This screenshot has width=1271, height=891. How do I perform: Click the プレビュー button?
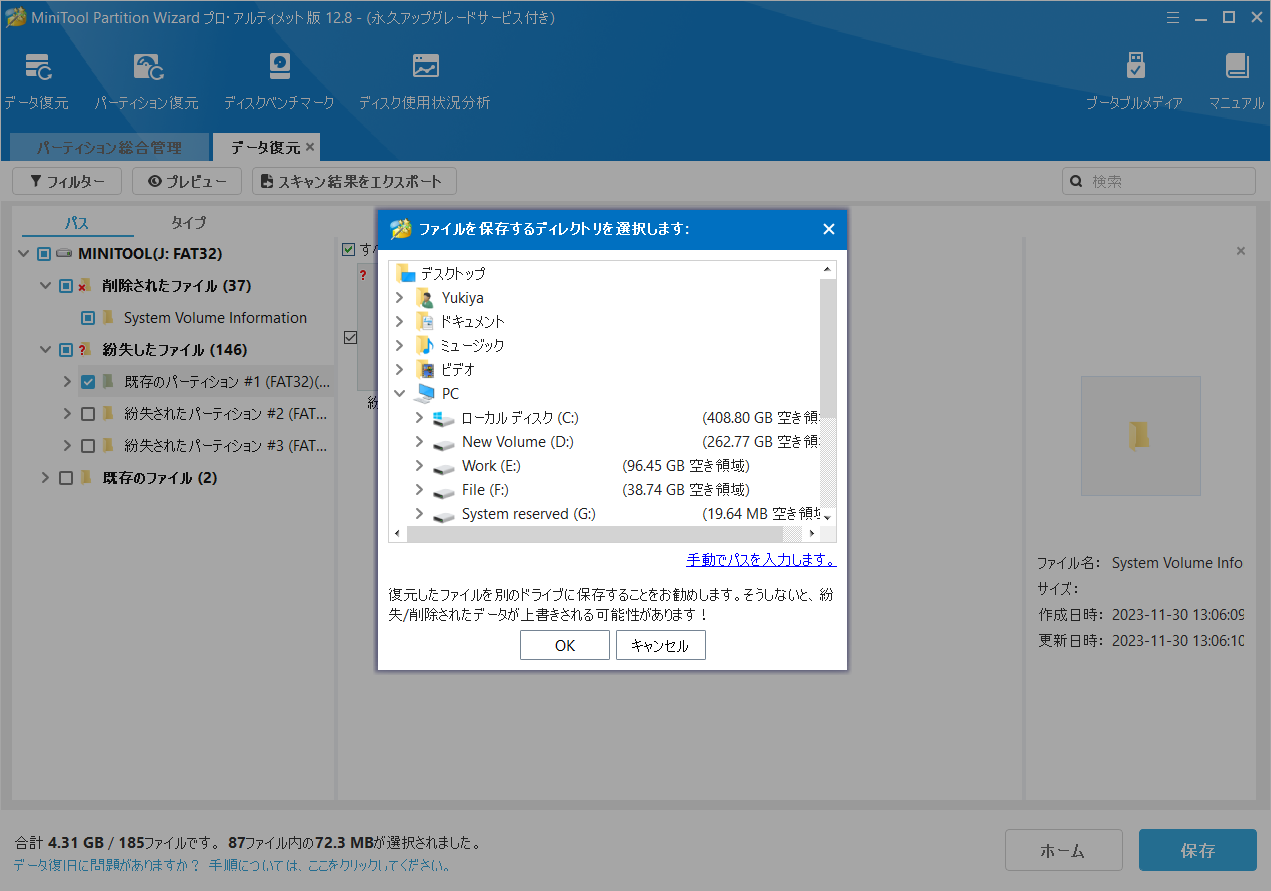pyautogui.click(x=187, y=181)
